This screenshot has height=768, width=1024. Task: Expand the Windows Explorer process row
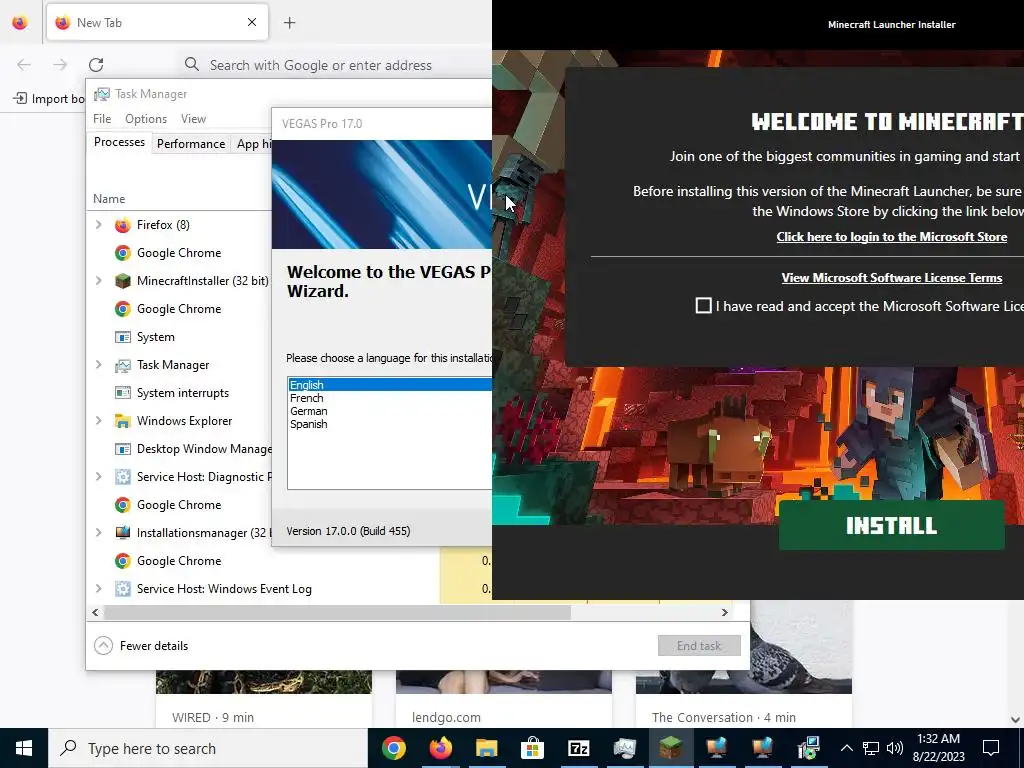(99, 421)
